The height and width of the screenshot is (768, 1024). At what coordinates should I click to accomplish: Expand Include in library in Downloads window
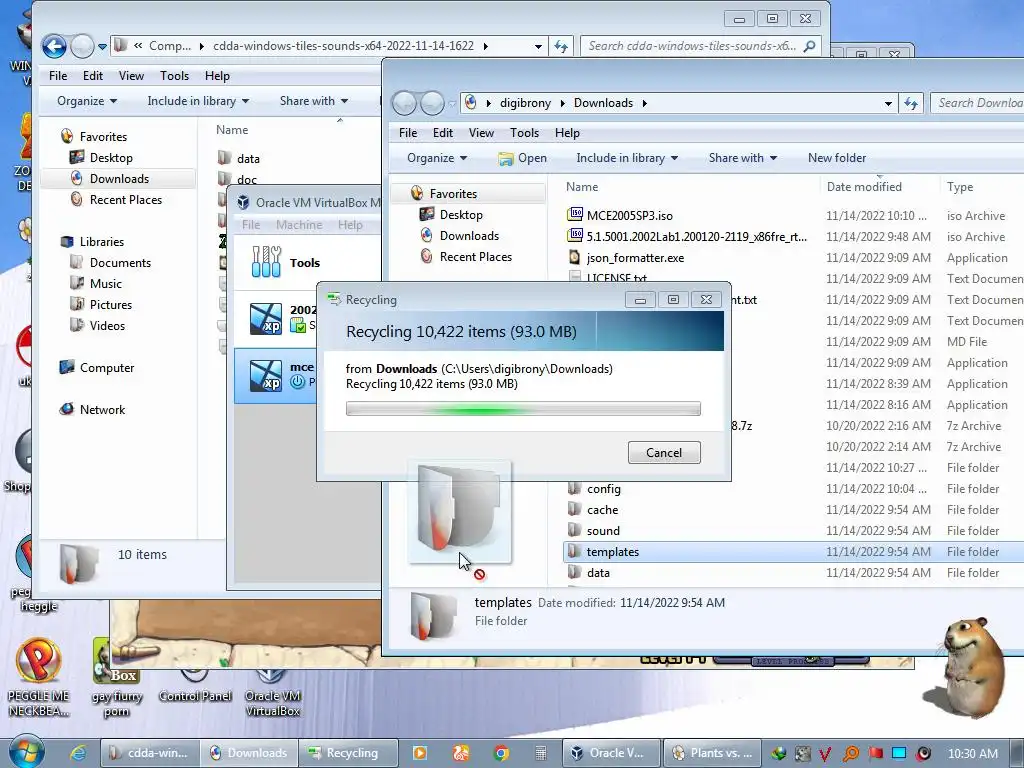(x=627, y=157)
